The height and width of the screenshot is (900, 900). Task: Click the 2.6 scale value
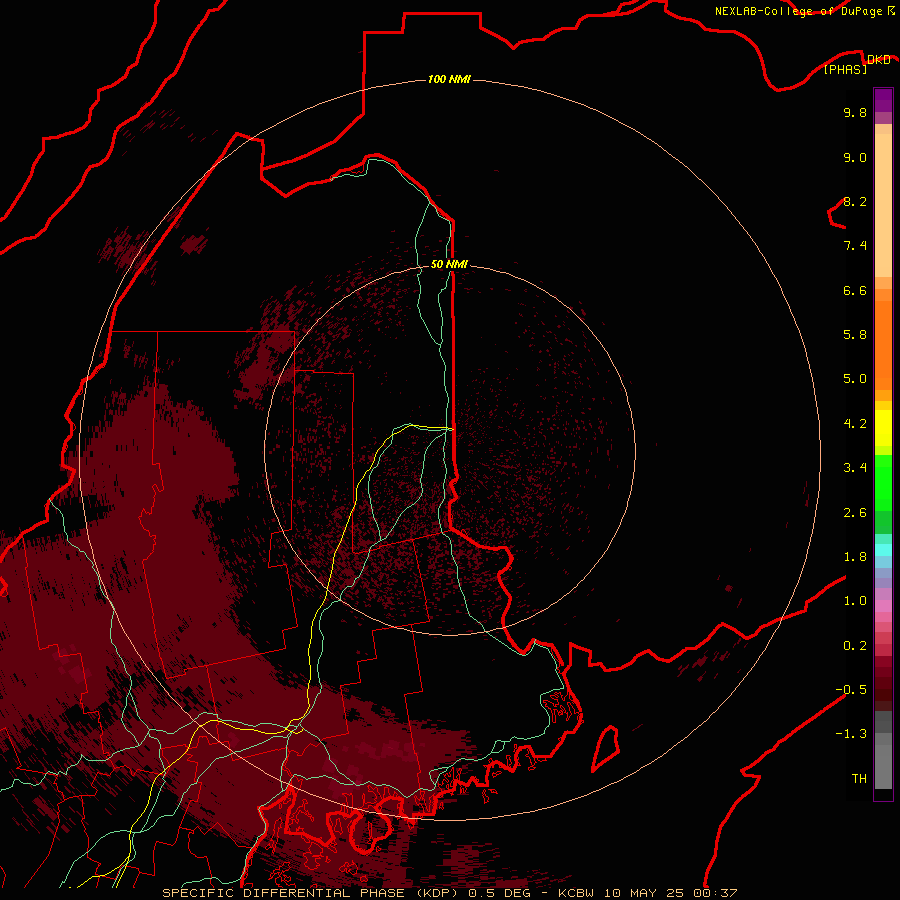(x=855, y=513)
